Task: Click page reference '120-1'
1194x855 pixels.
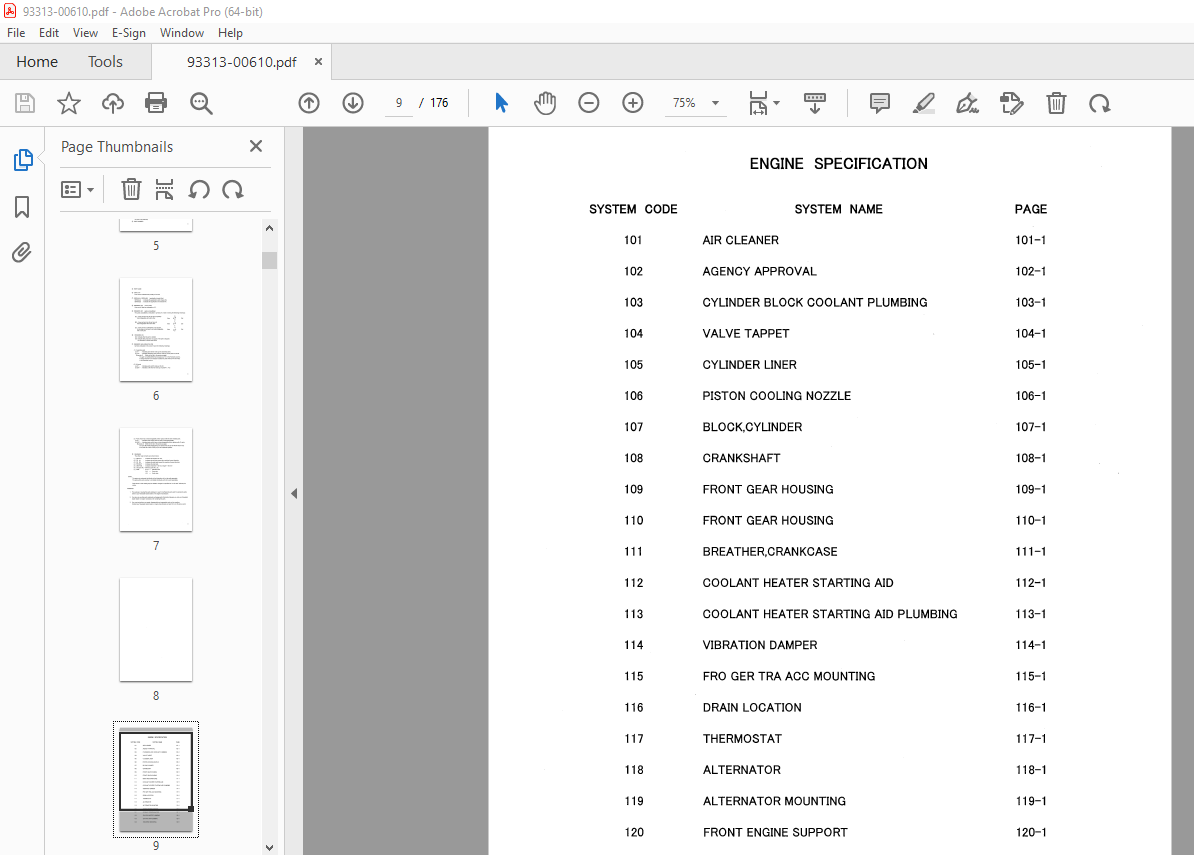Action: click(1031, 832)
